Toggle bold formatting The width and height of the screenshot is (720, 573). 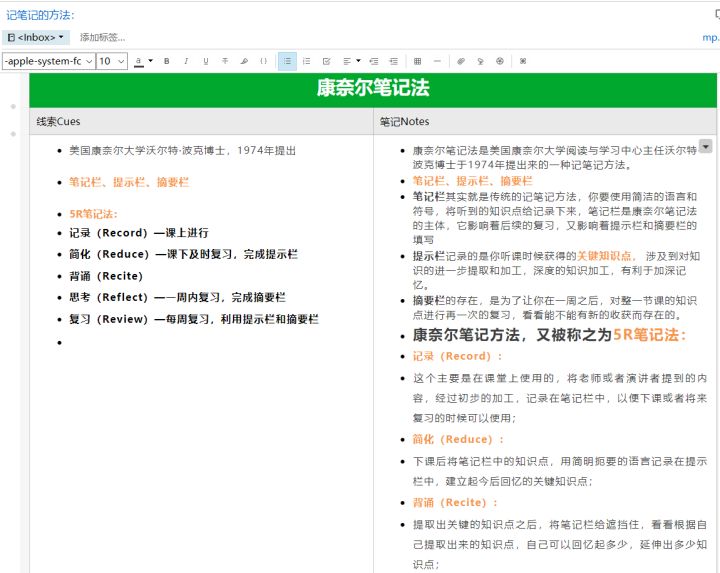click(167, 61)
